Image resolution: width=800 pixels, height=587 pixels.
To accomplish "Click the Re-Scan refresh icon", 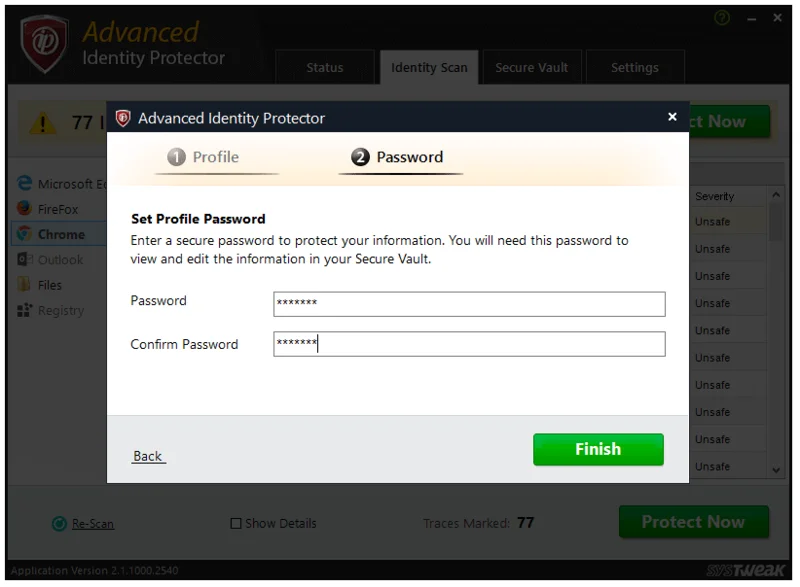I will [58, 523].
